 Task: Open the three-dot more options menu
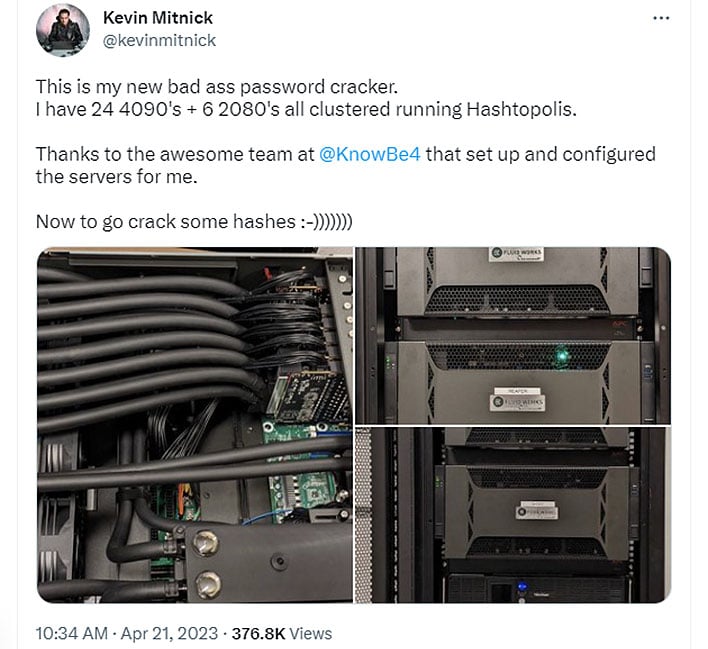point(661,18)
